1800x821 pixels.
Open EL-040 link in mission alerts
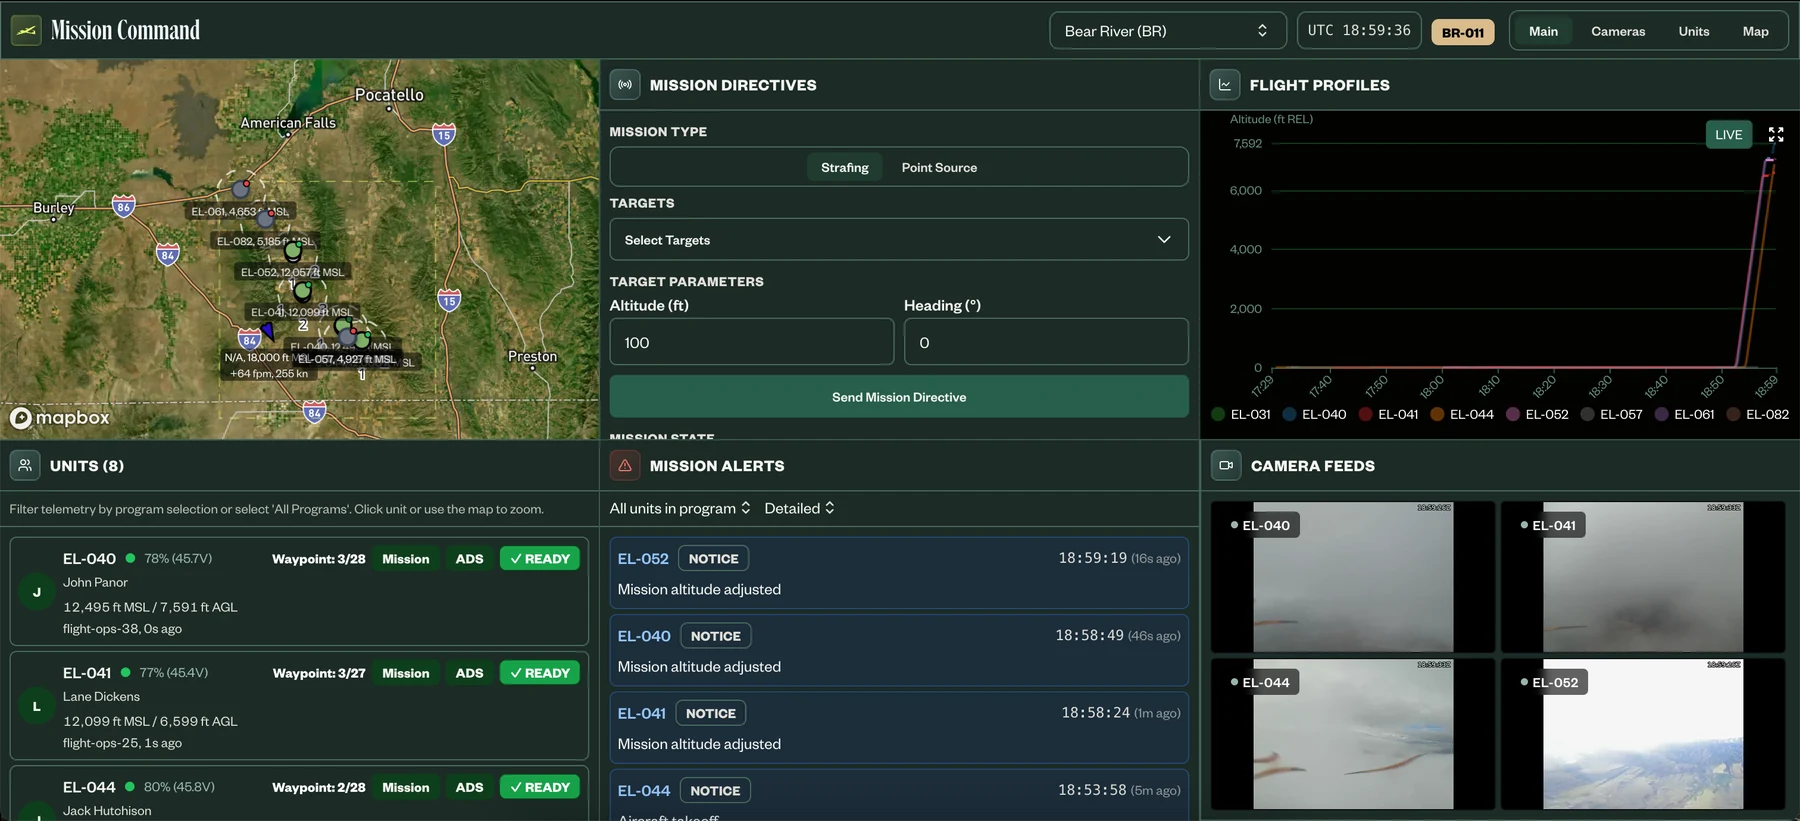(x=644, y=636)
